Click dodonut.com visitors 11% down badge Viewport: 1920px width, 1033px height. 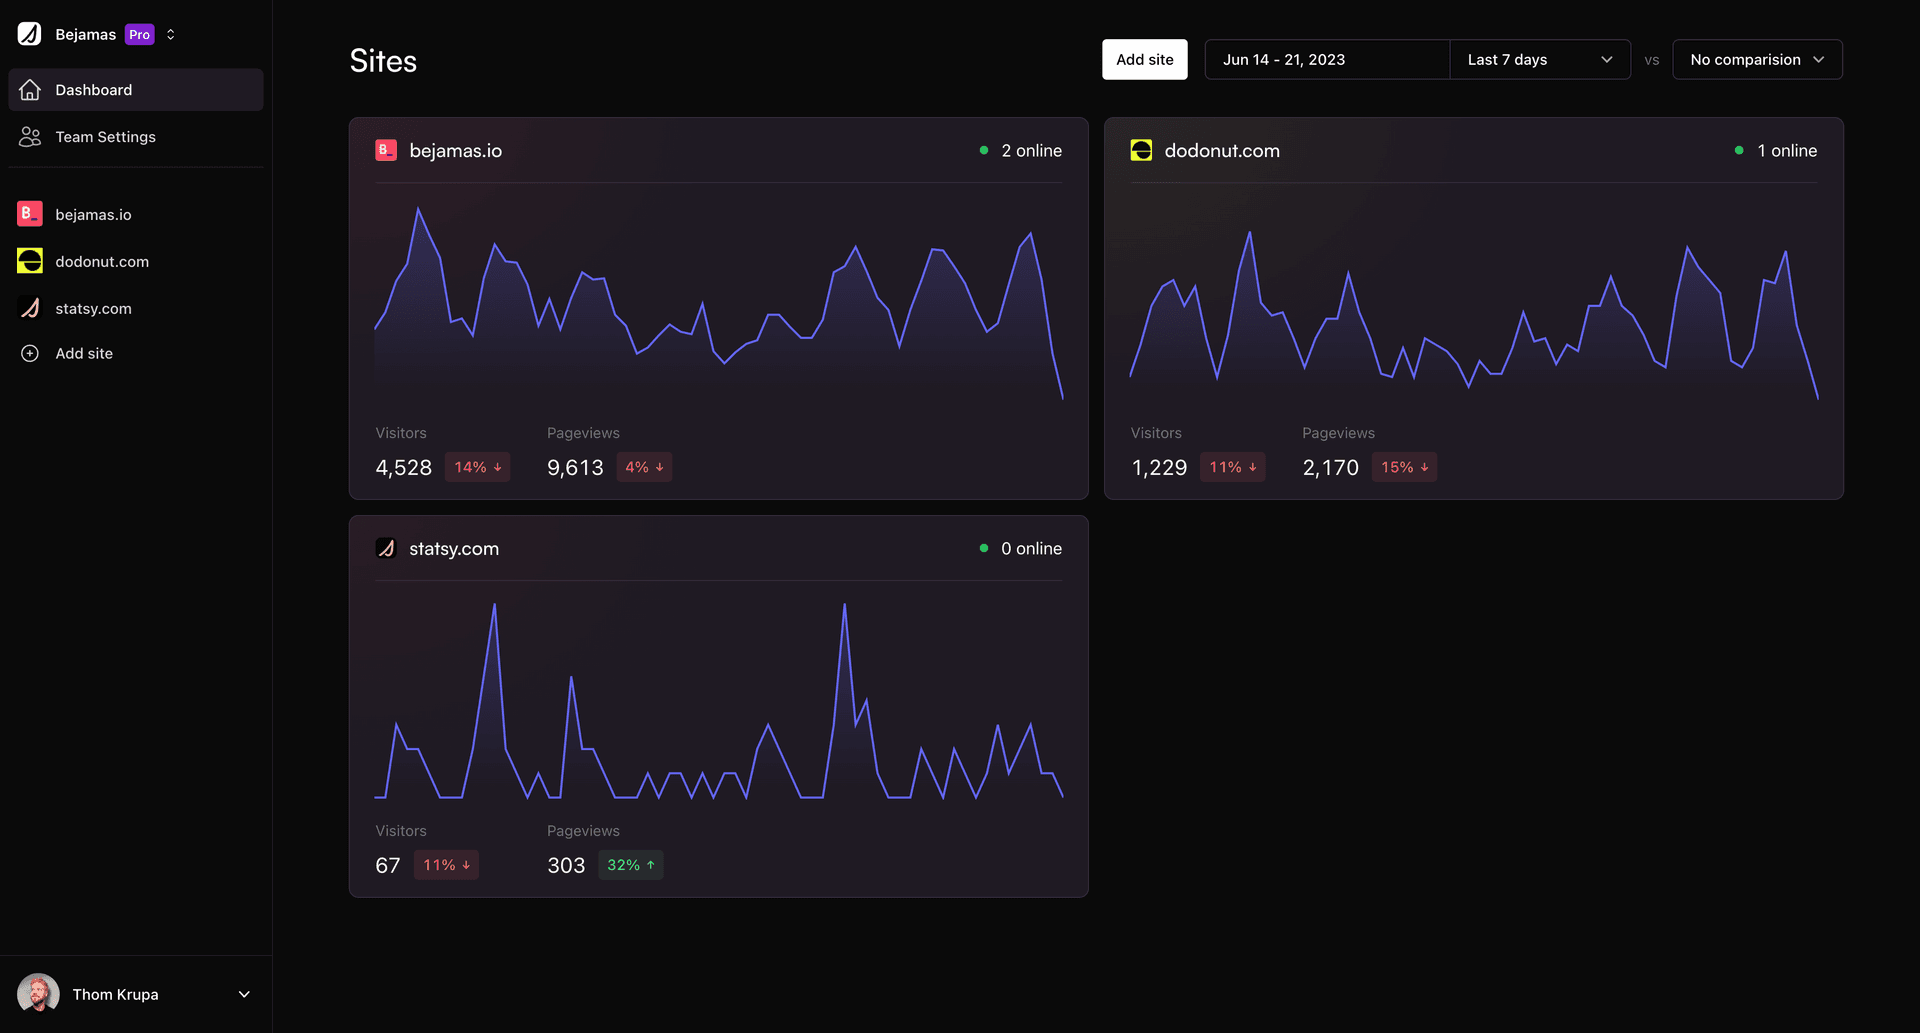[1233, 467]
